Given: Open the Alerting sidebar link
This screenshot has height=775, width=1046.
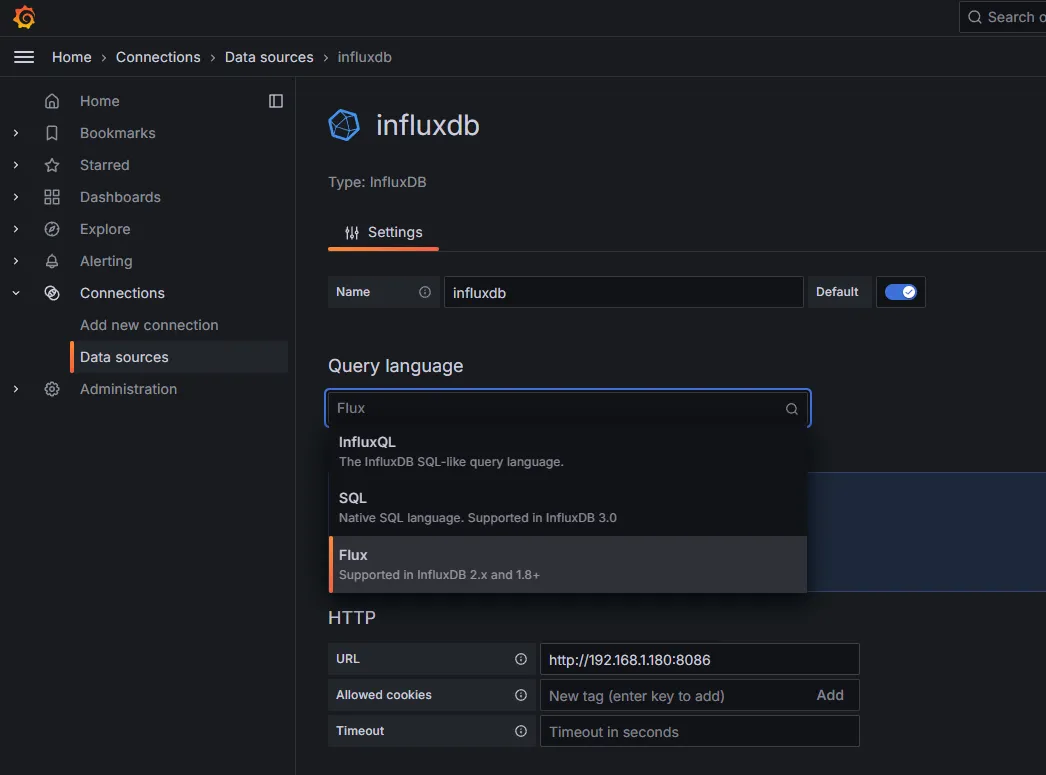Looking at the screenshot, I should [106, 261].
